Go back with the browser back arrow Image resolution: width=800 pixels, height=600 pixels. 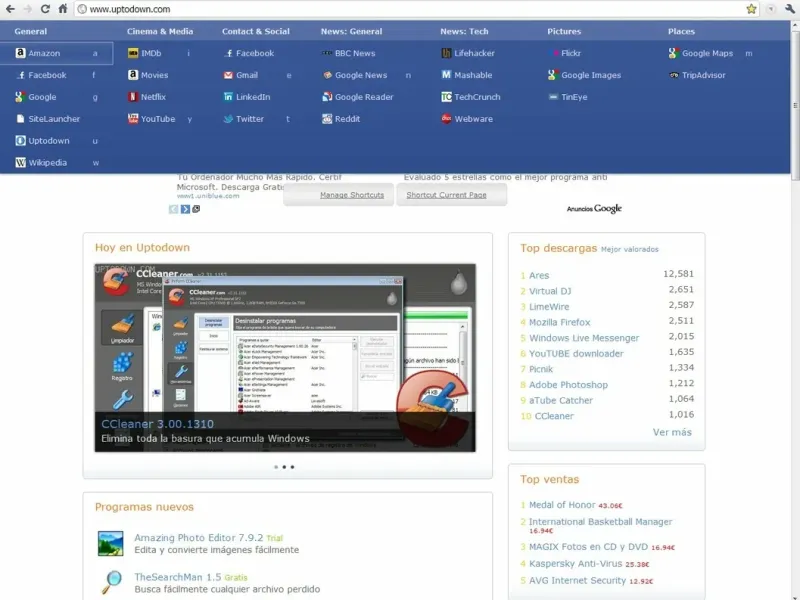click(10, 9)
